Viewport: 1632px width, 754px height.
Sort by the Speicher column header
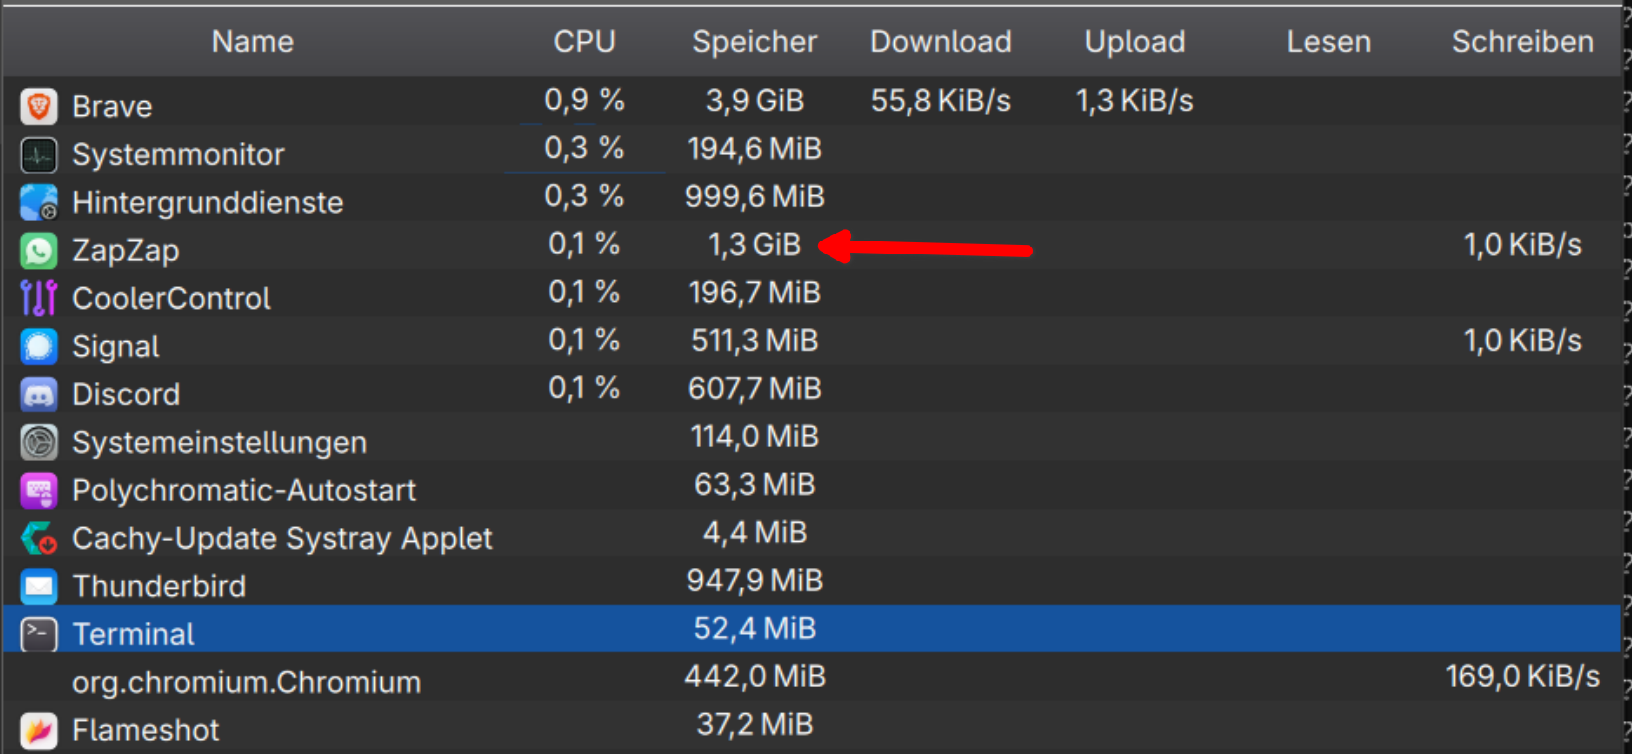(x=755, y=42)
